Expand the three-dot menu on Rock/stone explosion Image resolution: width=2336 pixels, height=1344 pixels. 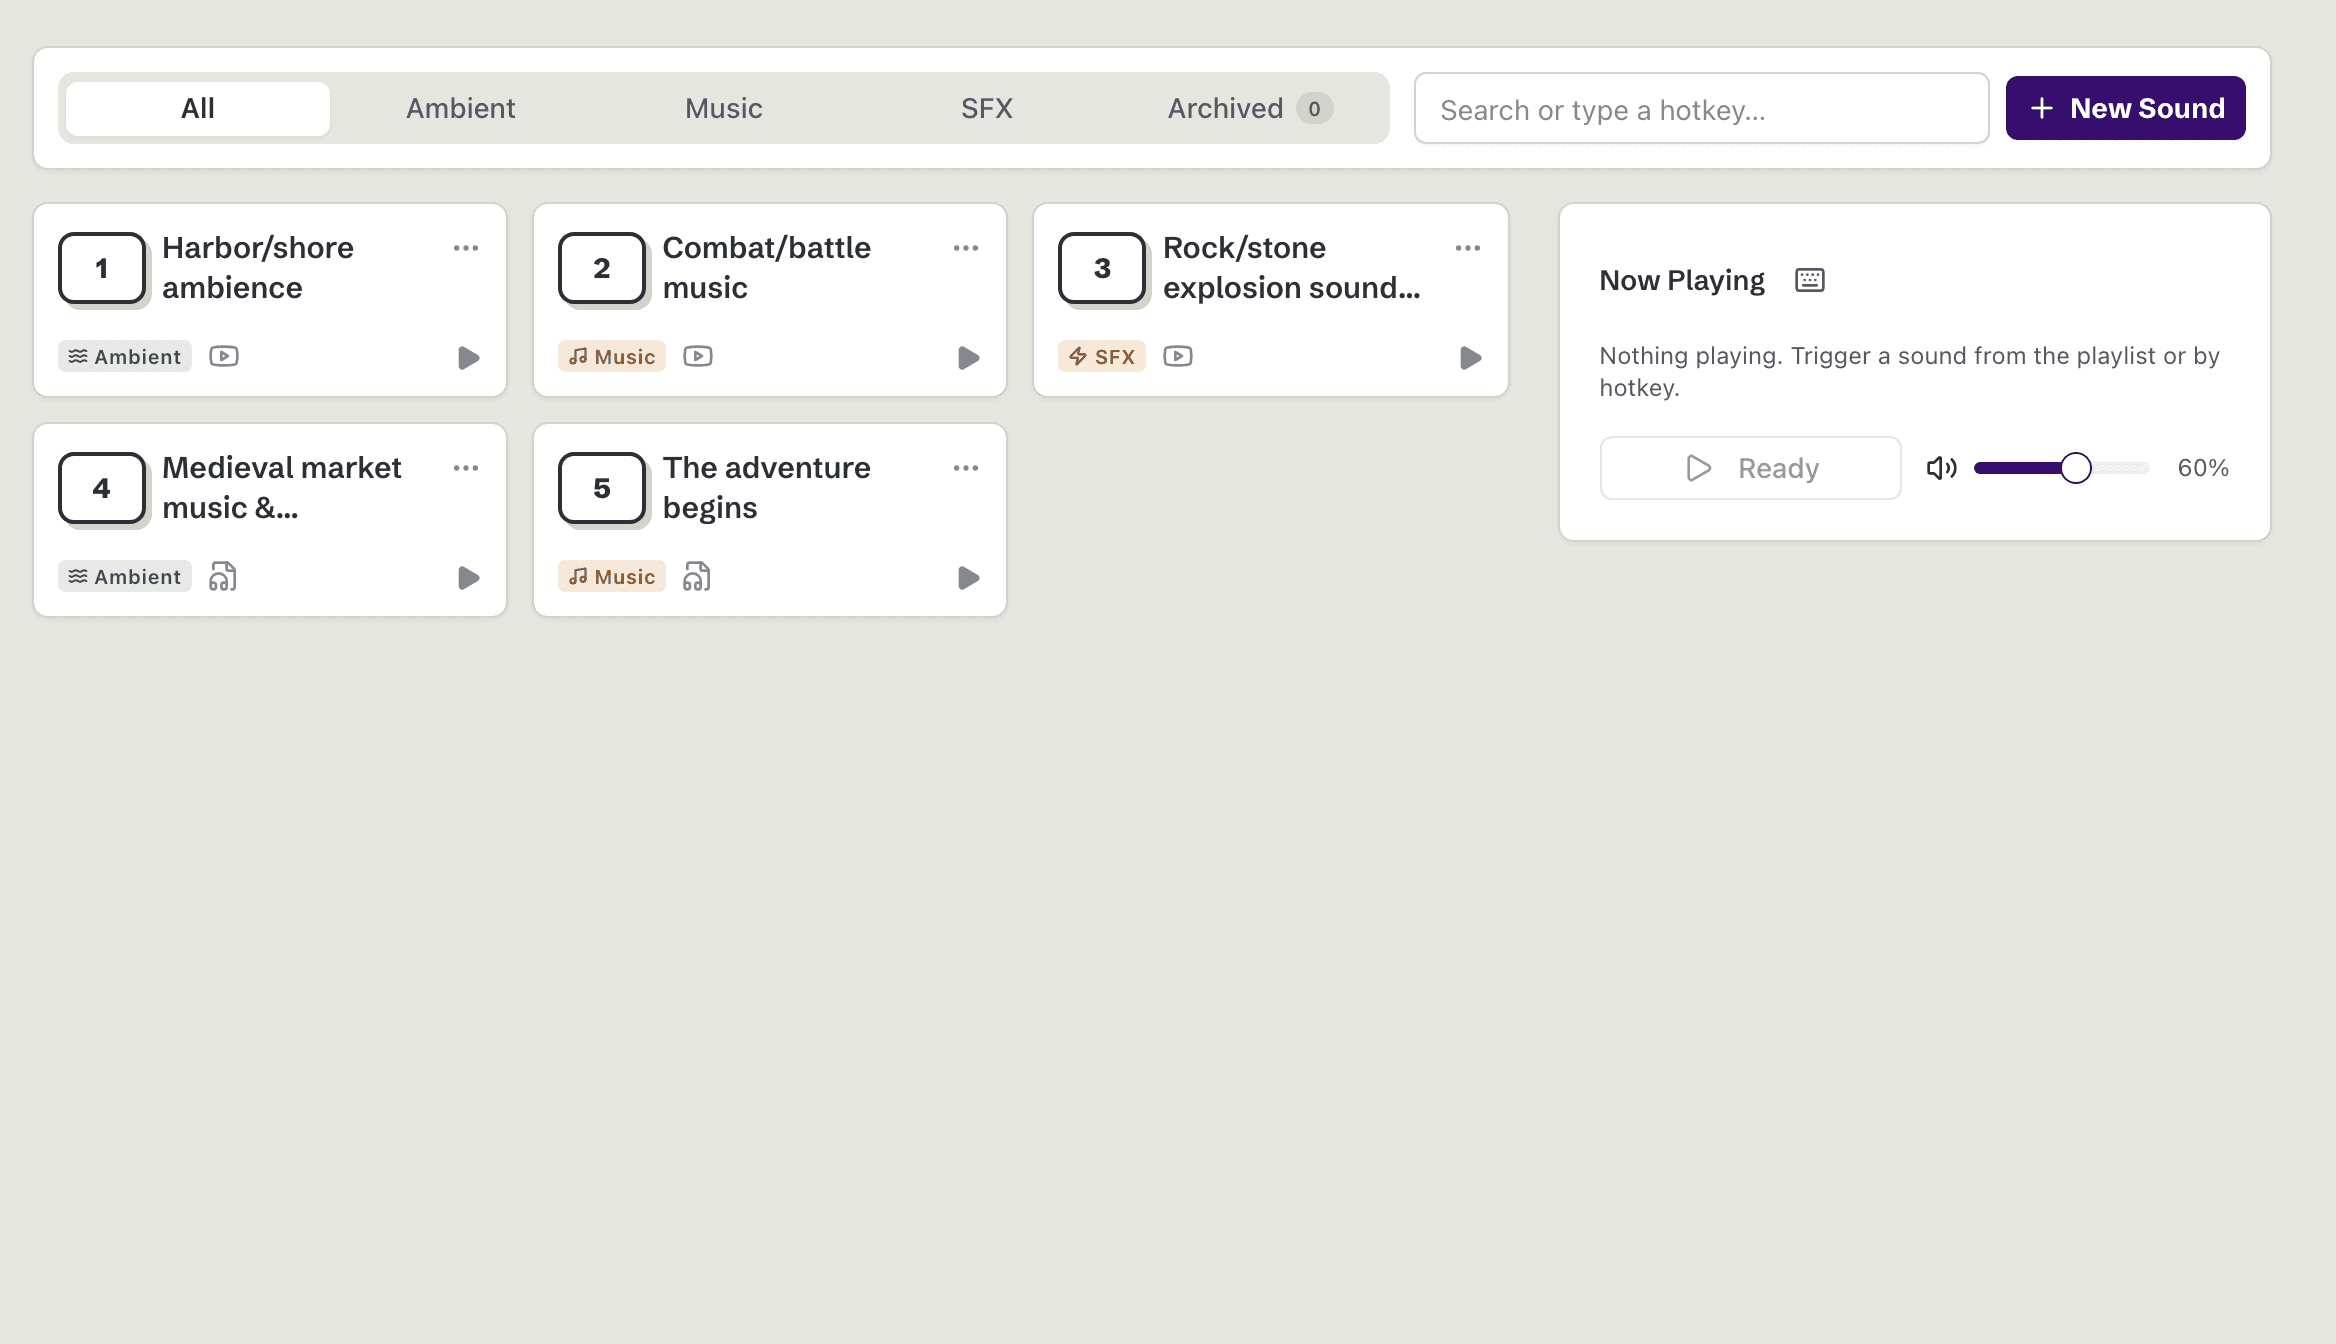[x=1468, y=248]
